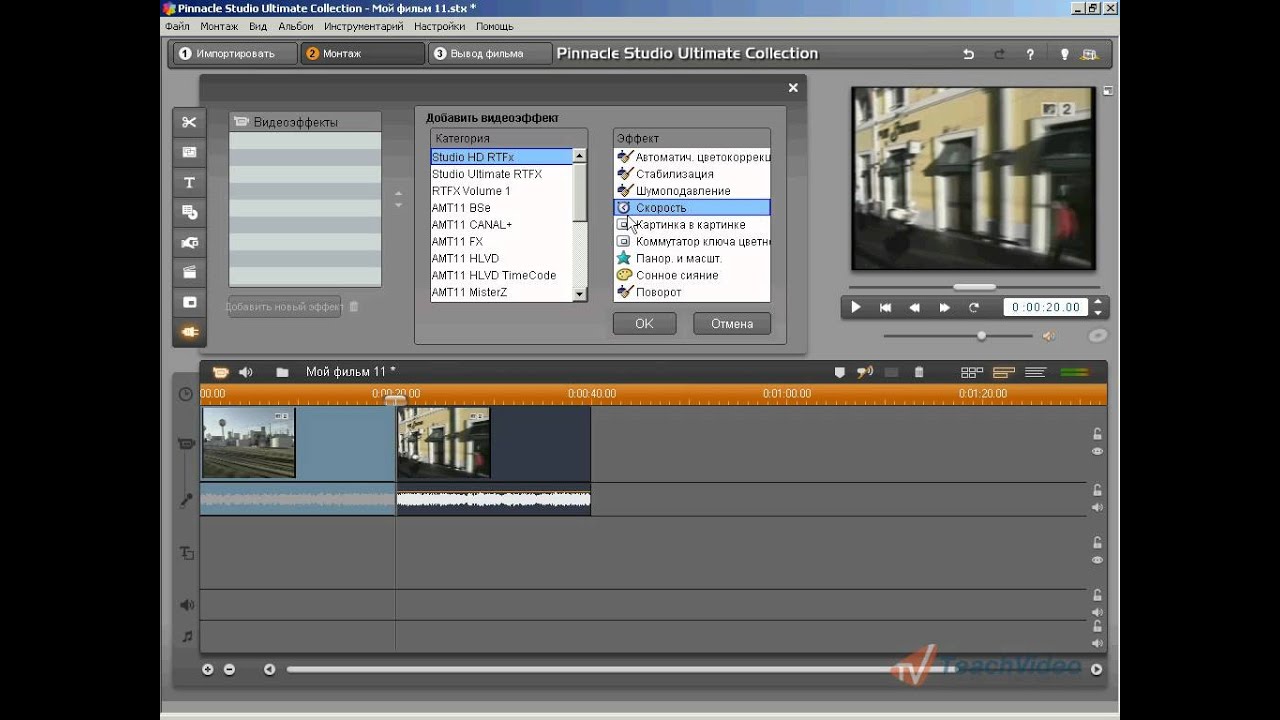This screenshot has height=720, width=1280.
Task: Switch to the Вывод фильма tab
Action: pos(490,54)
